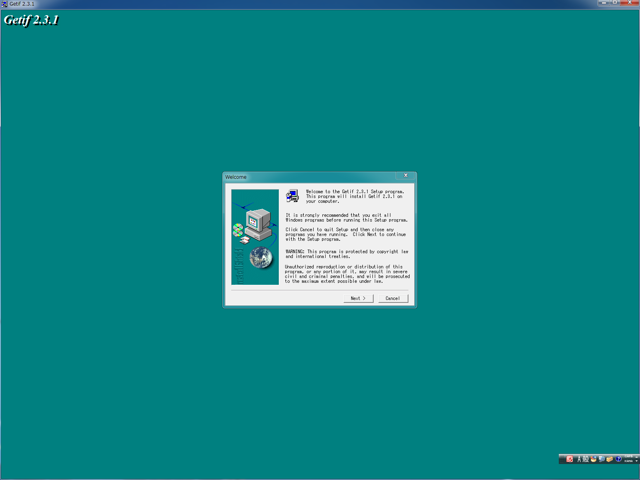Open the IME tools (toolbox) icon
Viewport: 640px width, 480px height.
610,459
